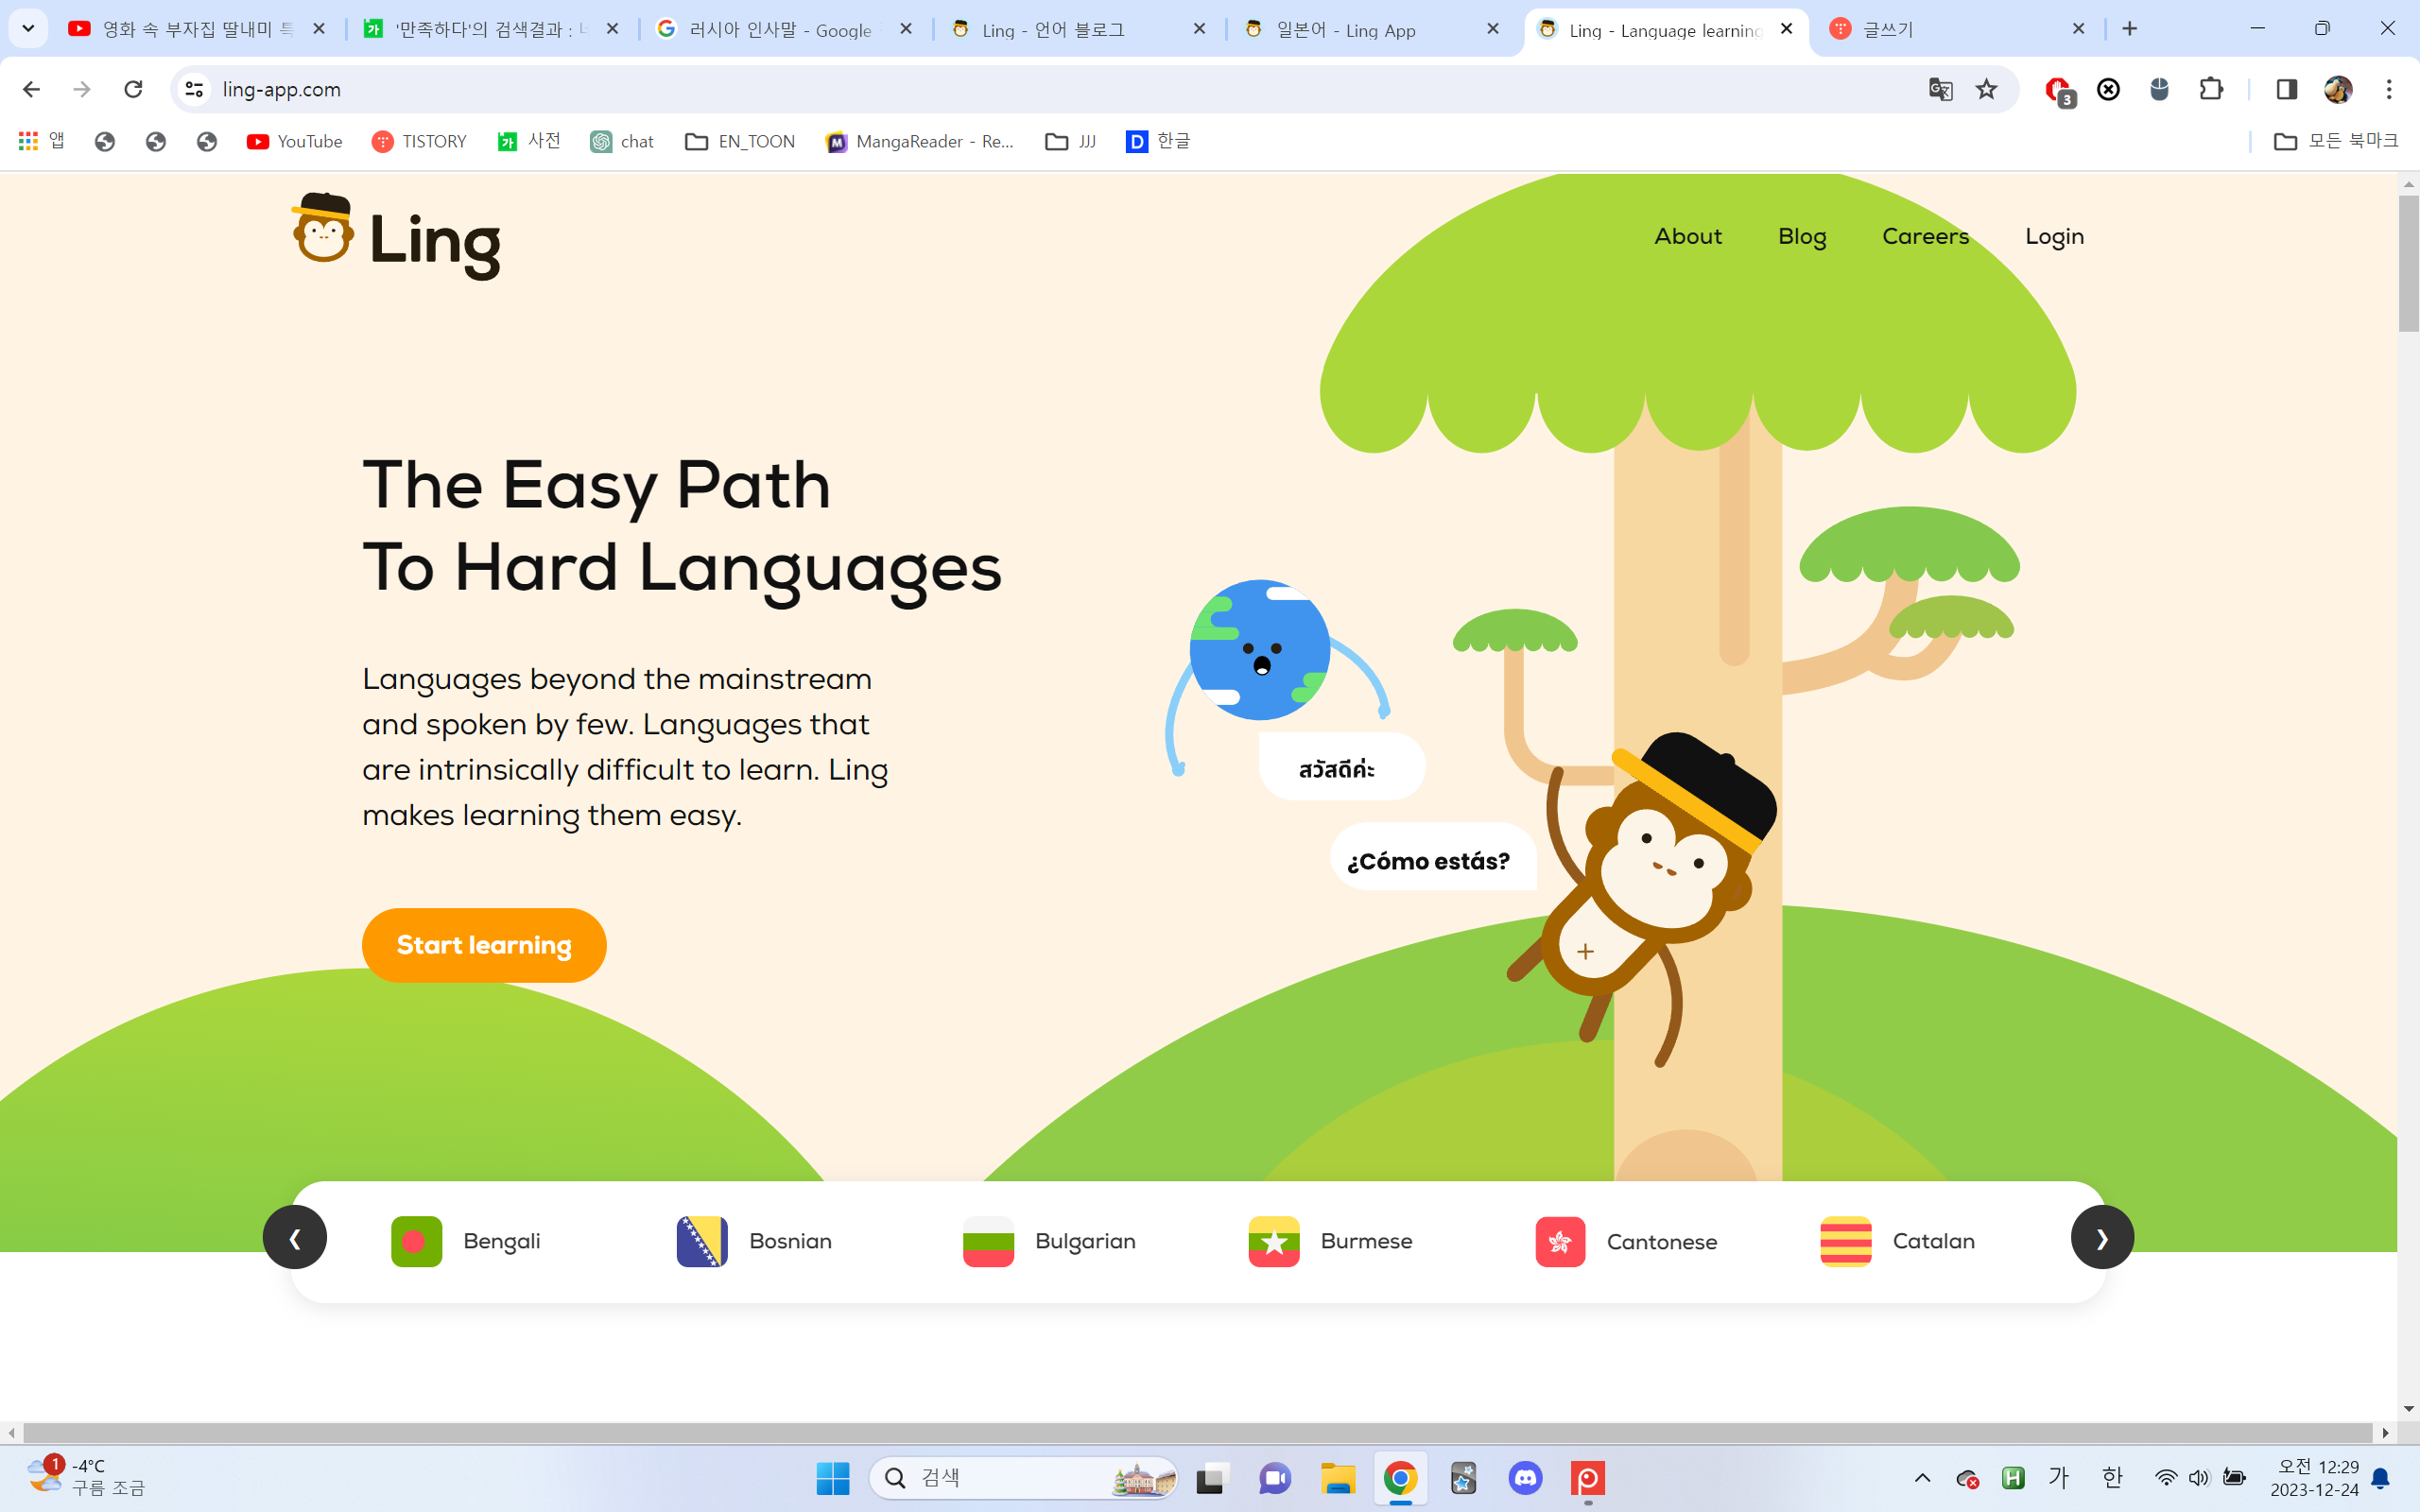Toggle the 한 Korean input mode indicator
Screen dimensions: 2420x1512
(2111, 1477)
